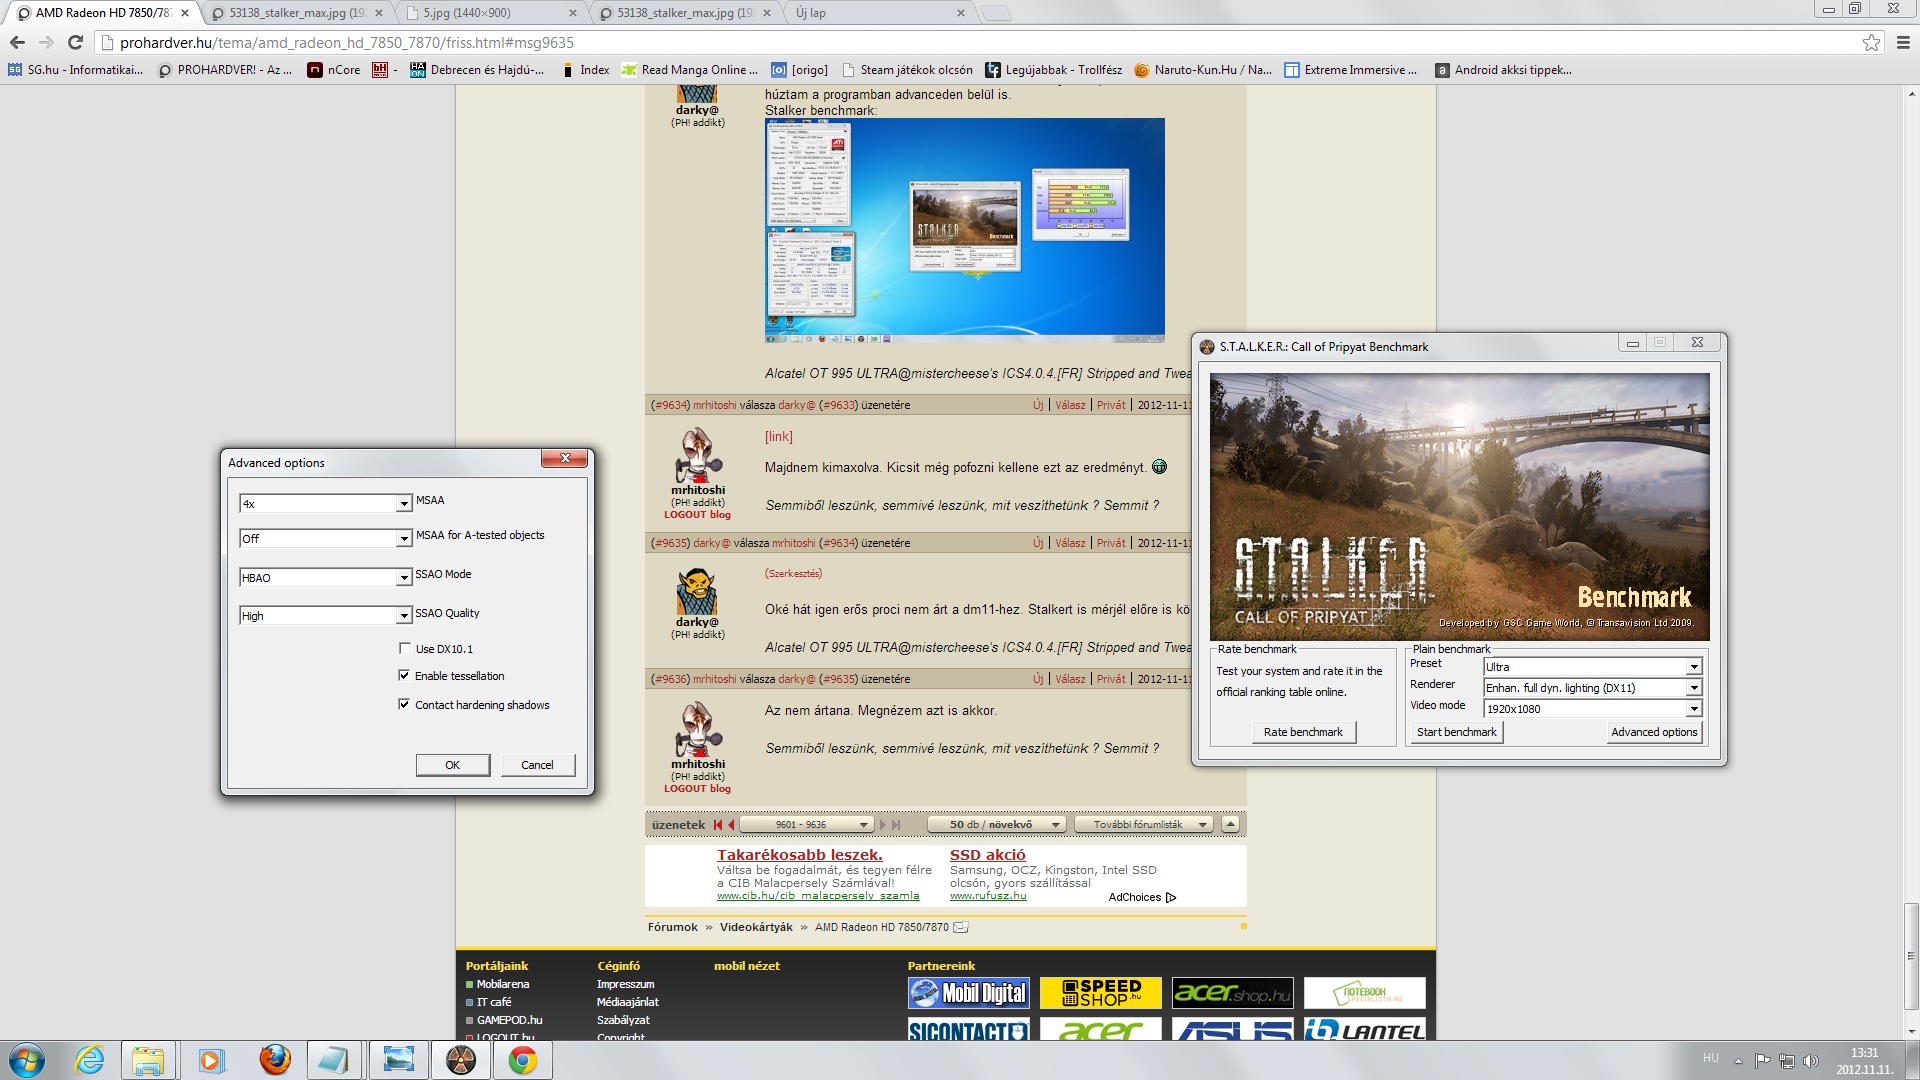Viewport: 1920px width, 1080px height.
Task: Enable Use DX10.1 checkbox
Action: tap(404, 648)
